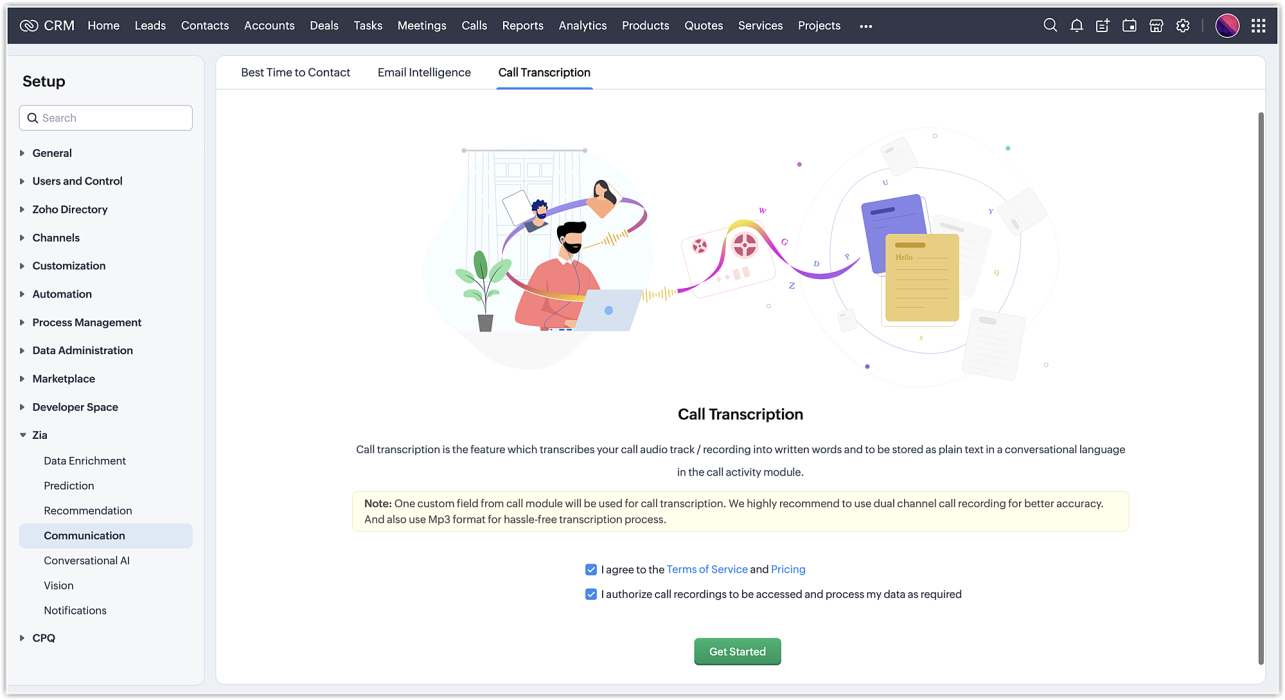Click the search magnifier icon in top bar
Viewport: 1285px width, 700px height.
coord(1050,26)
